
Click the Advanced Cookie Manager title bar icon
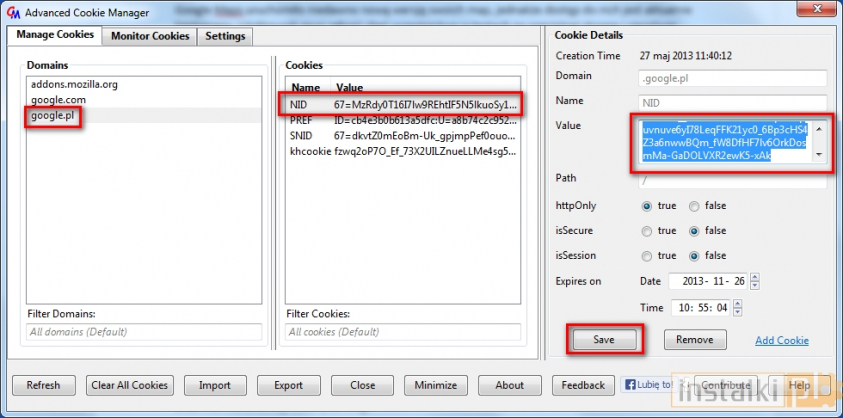click(x=11, y=12)
